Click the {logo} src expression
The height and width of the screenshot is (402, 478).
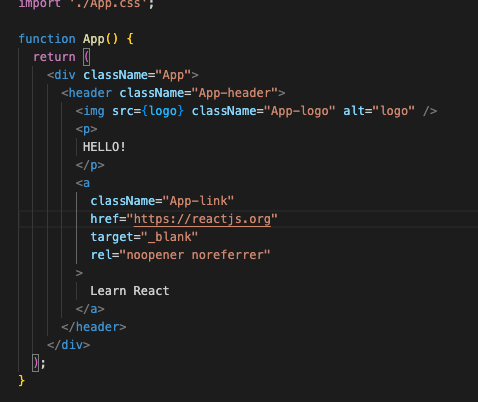pyautogui.click(x=163, y=111)
